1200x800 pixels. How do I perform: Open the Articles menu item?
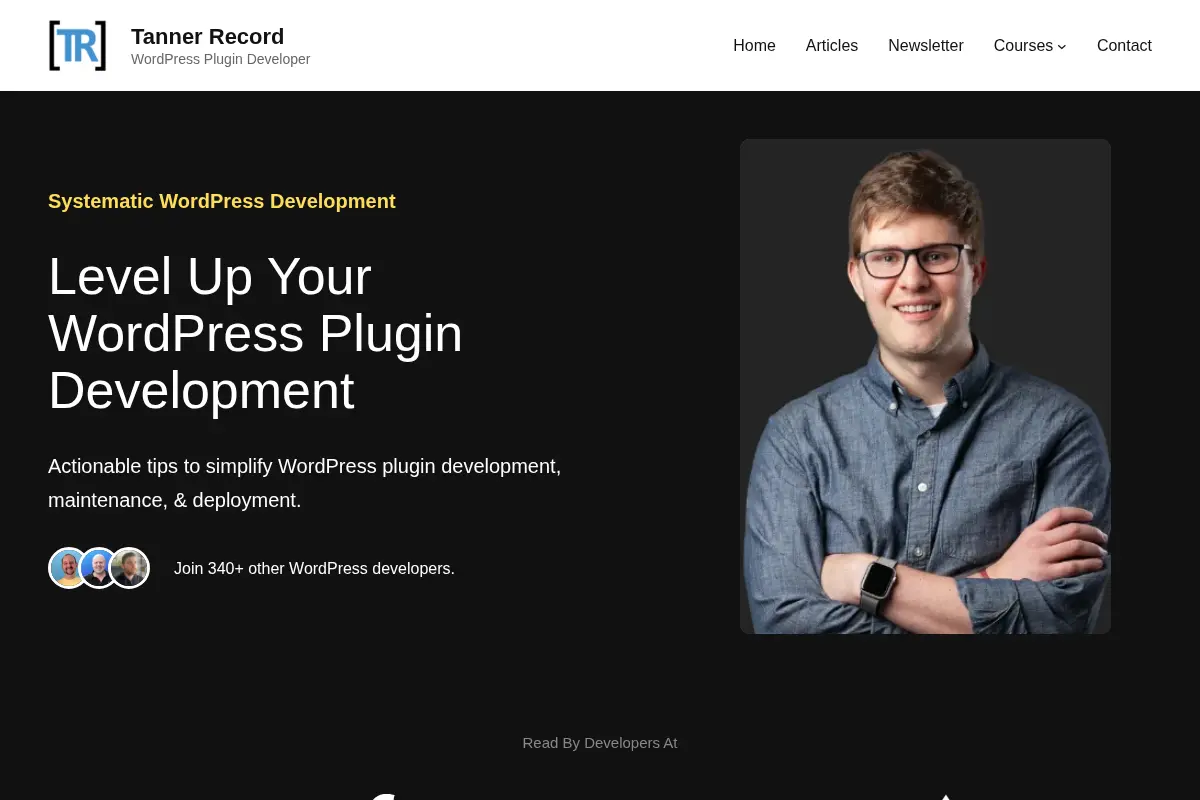click(832, 45)
